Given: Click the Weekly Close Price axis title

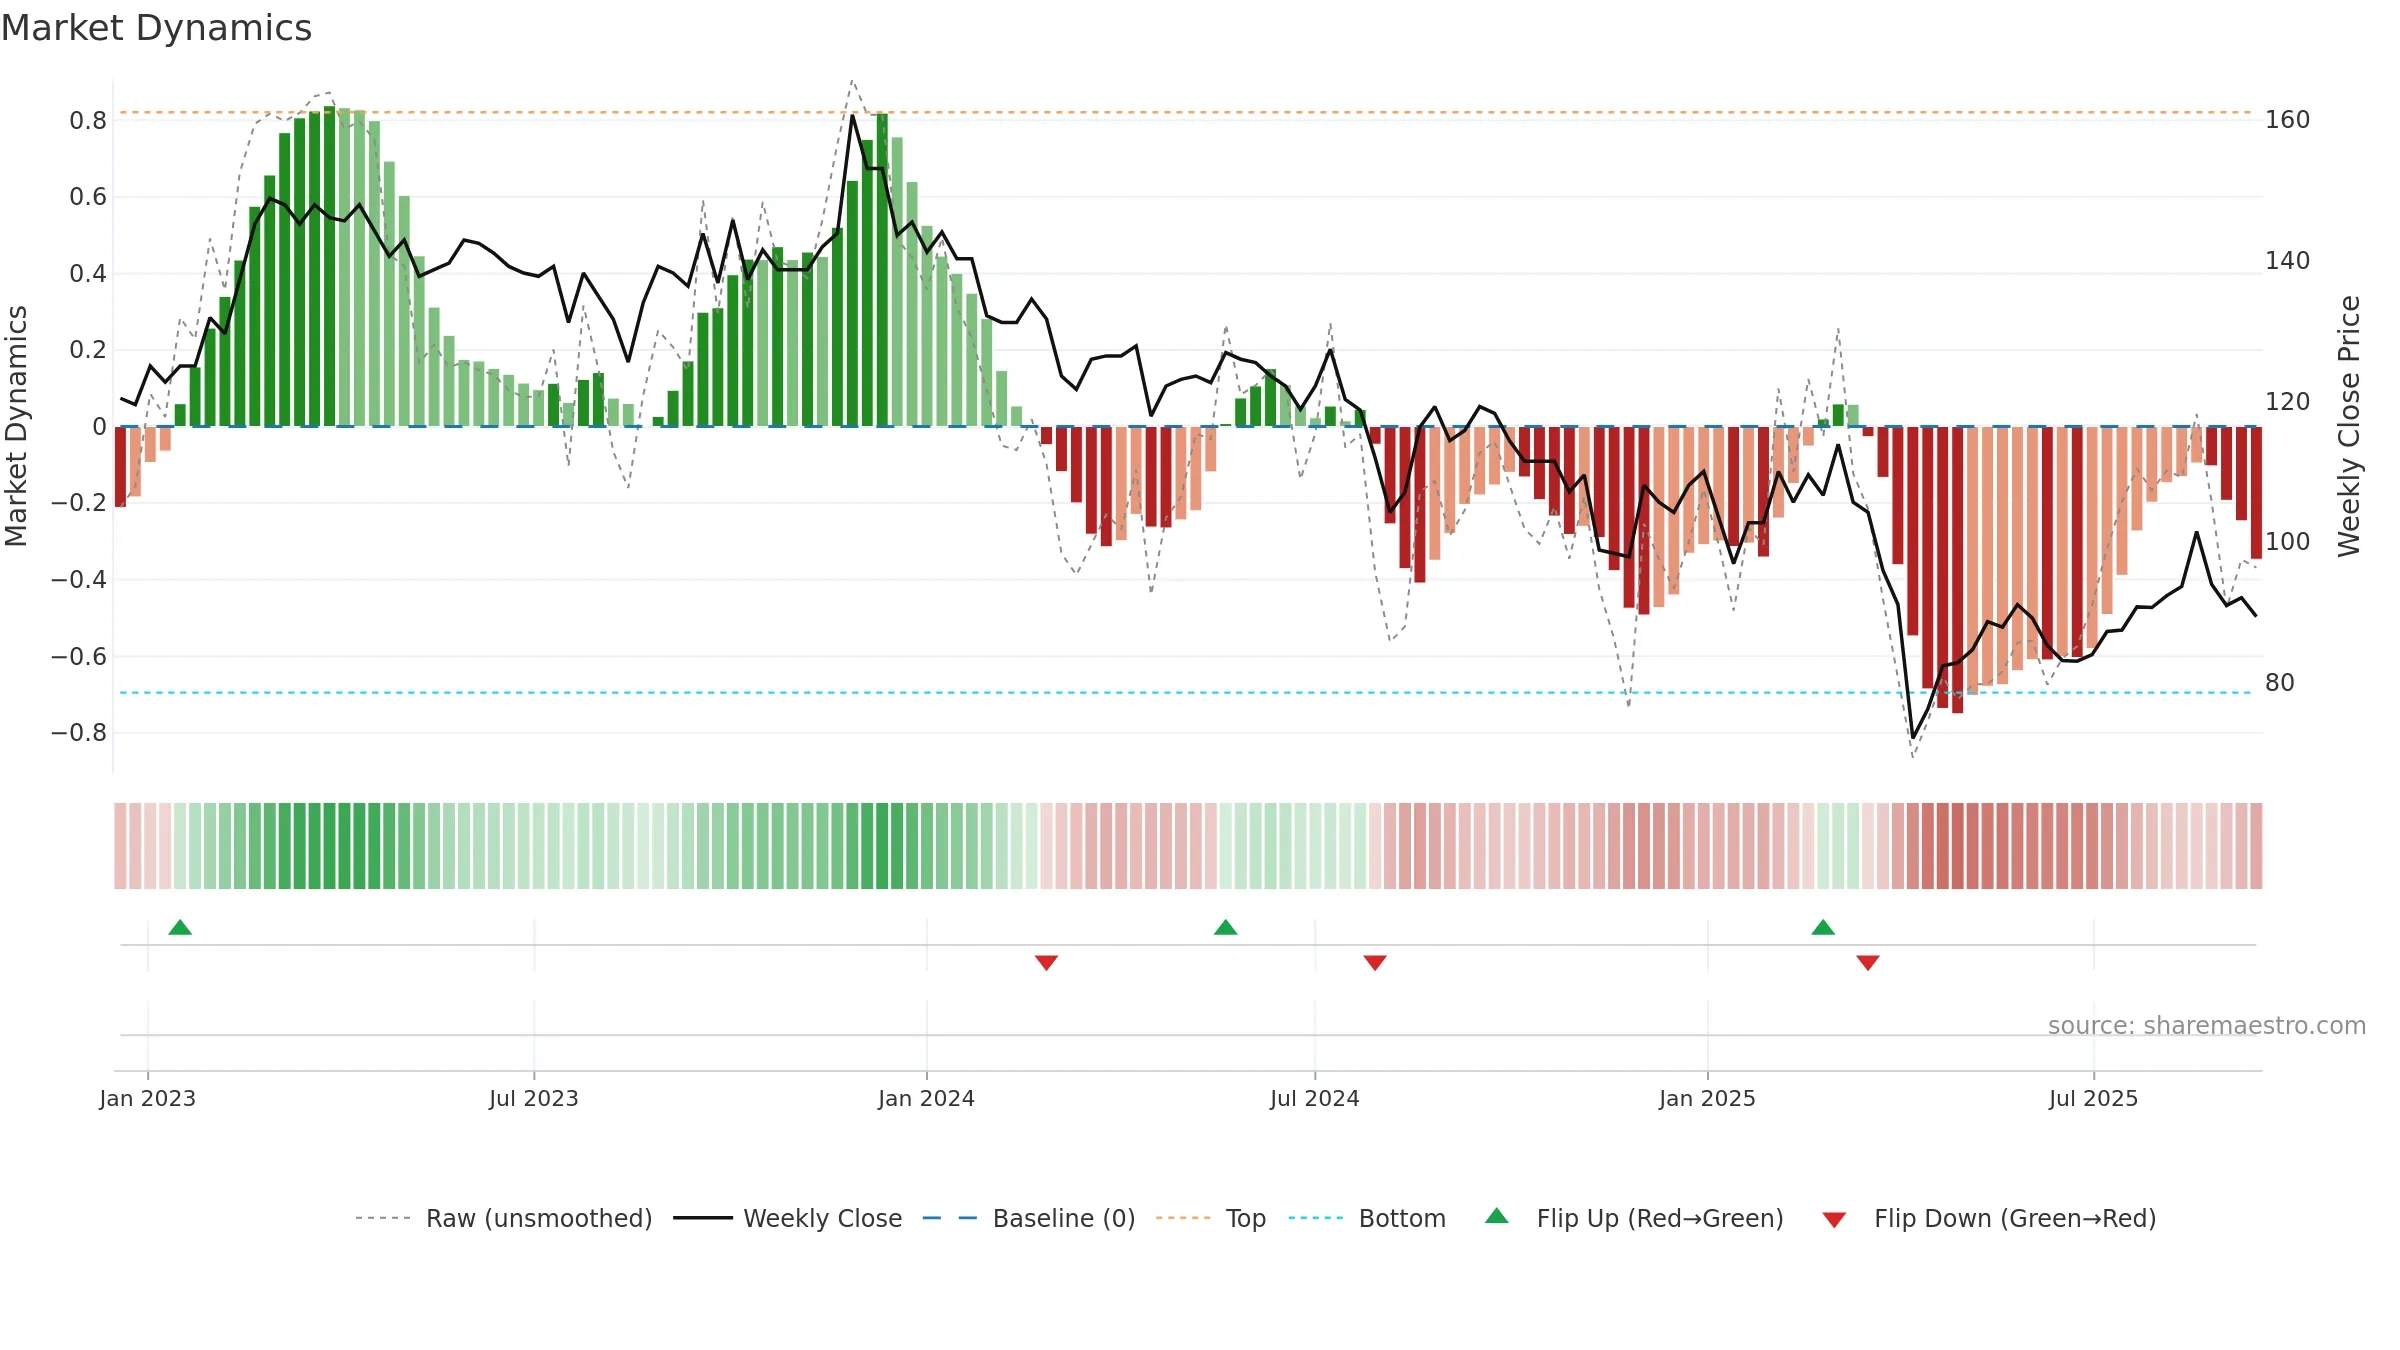Looking at the screenshot, I should coord(2349,426).
